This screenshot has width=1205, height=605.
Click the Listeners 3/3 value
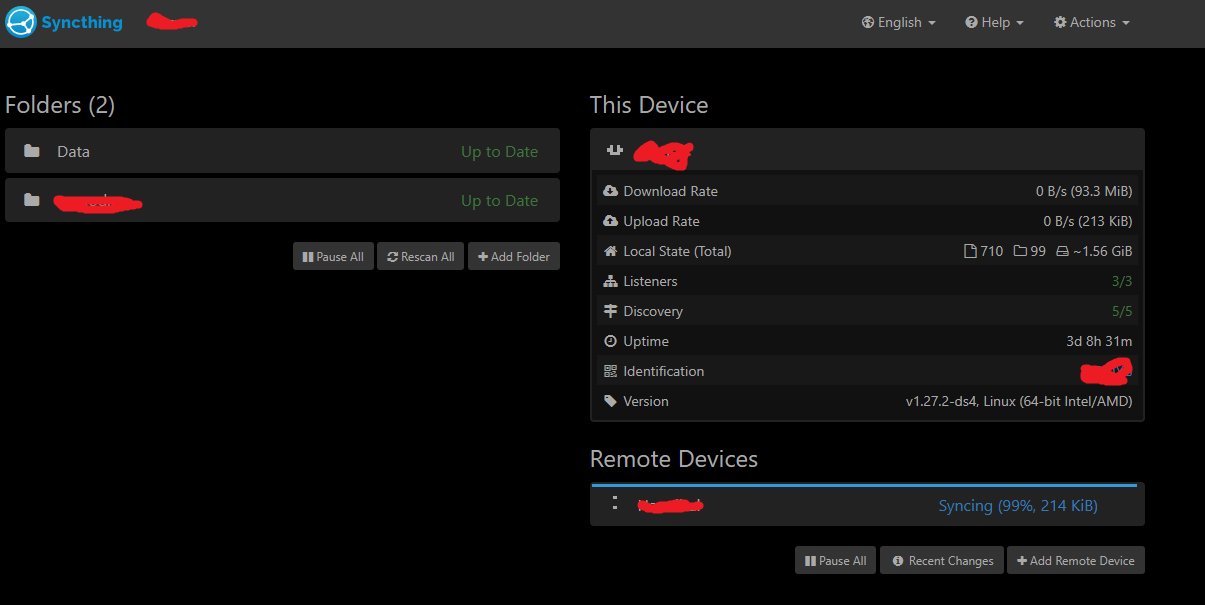pyautogui.click(x=1122, y=281)
